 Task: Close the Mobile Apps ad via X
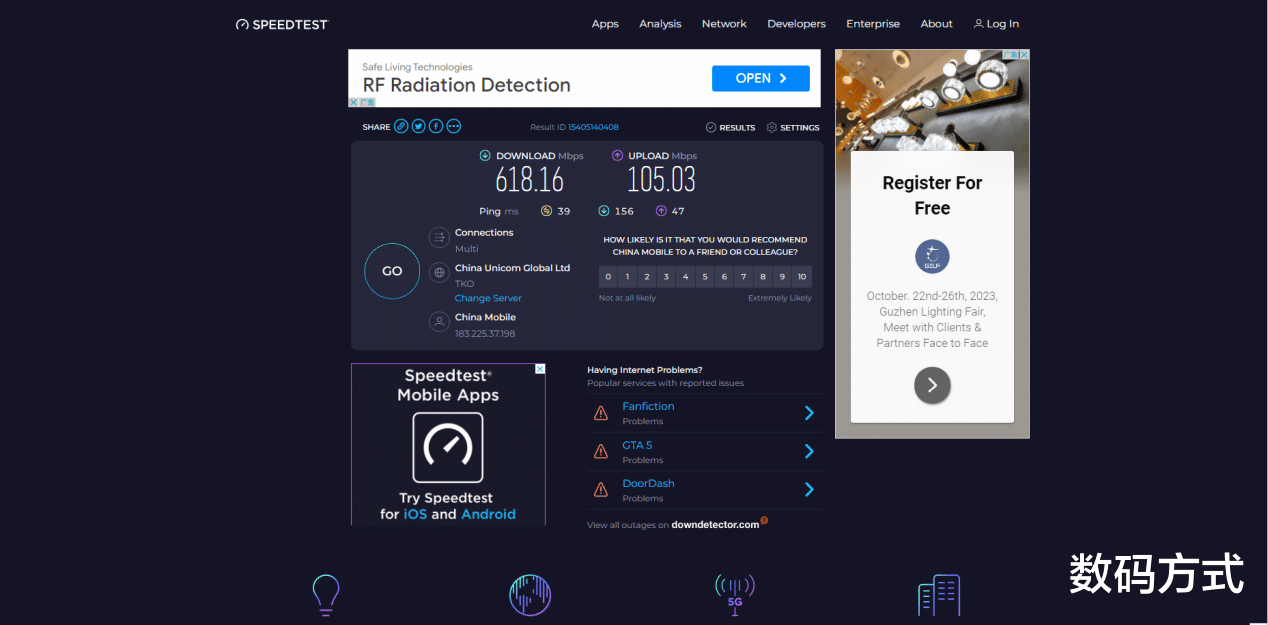pyautogui.click(x=541, y=369)
